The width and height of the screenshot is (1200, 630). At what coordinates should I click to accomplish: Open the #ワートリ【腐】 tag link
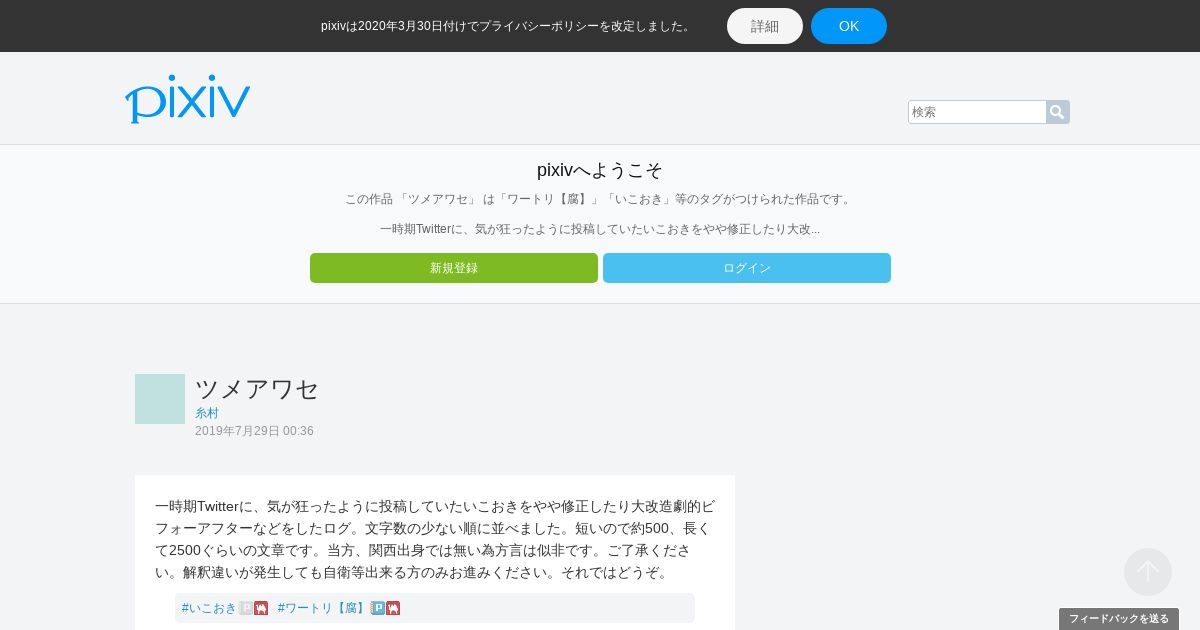[x=323, y=608]
